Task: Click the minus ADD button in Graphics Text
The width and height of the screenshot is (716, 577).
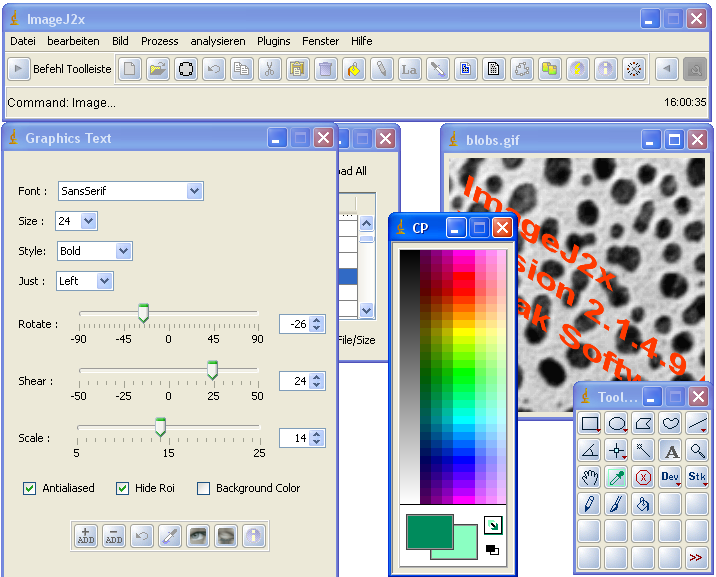Action: (114, 535)
